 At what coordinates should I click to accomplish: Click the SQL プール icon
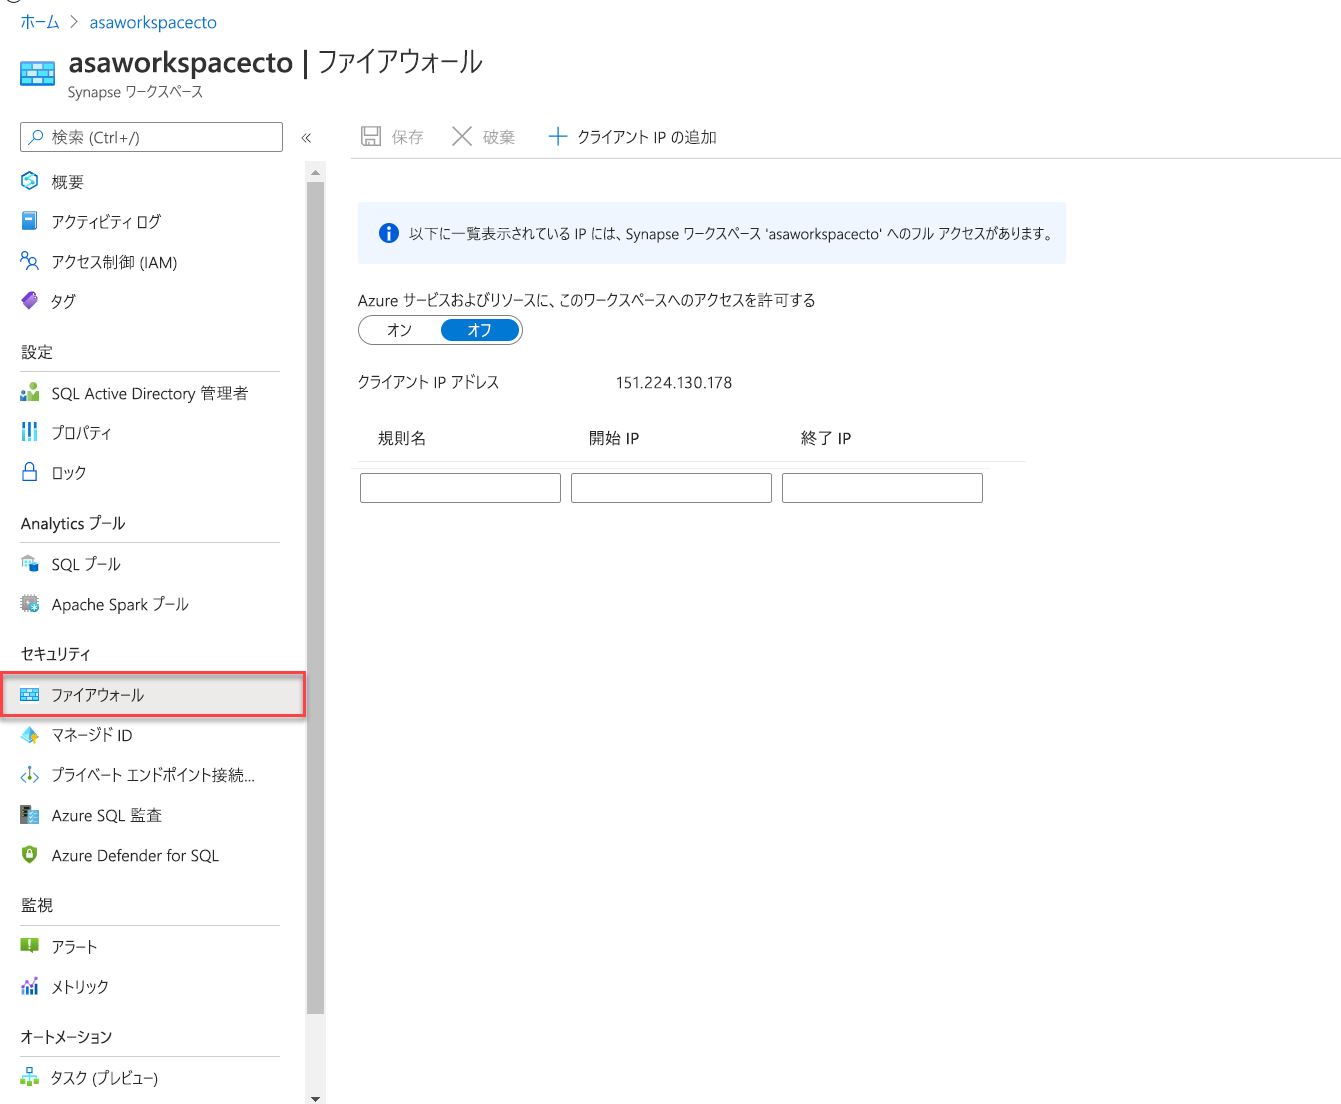29,564
